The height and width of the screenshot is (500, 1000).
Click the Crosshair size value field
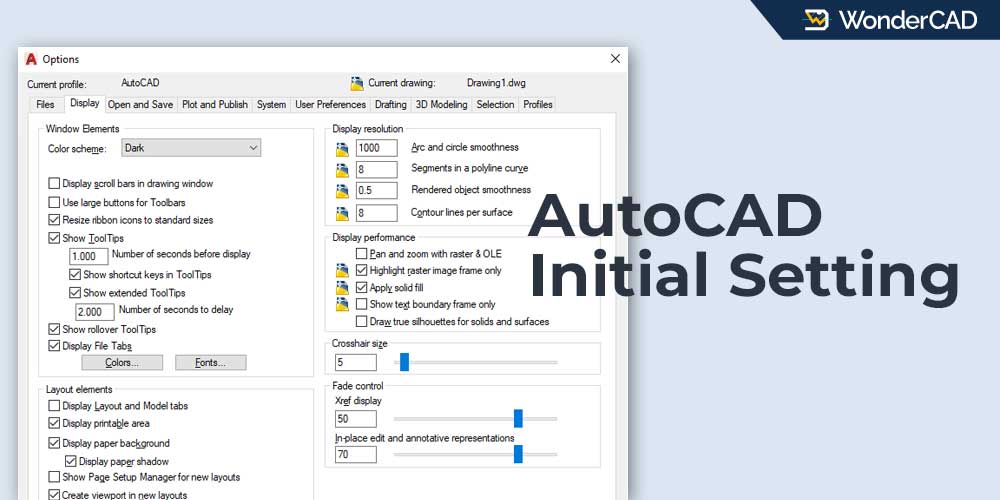(355, 363)
